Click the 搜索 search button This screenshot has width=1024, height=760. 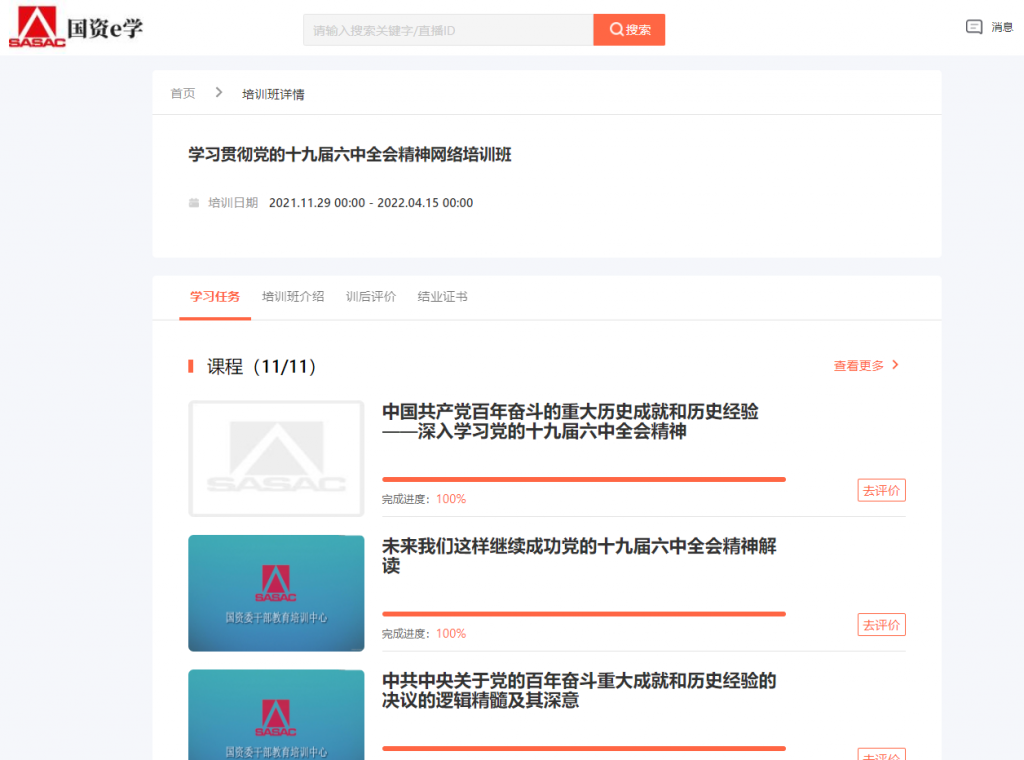[x=629, y=30]
